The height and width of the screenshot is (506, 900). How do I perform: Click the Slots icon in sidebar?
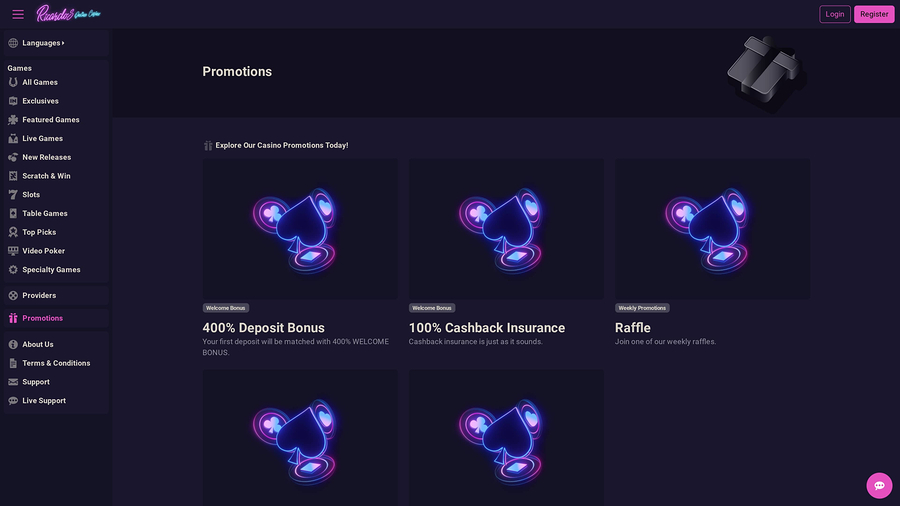coord(13,195)
